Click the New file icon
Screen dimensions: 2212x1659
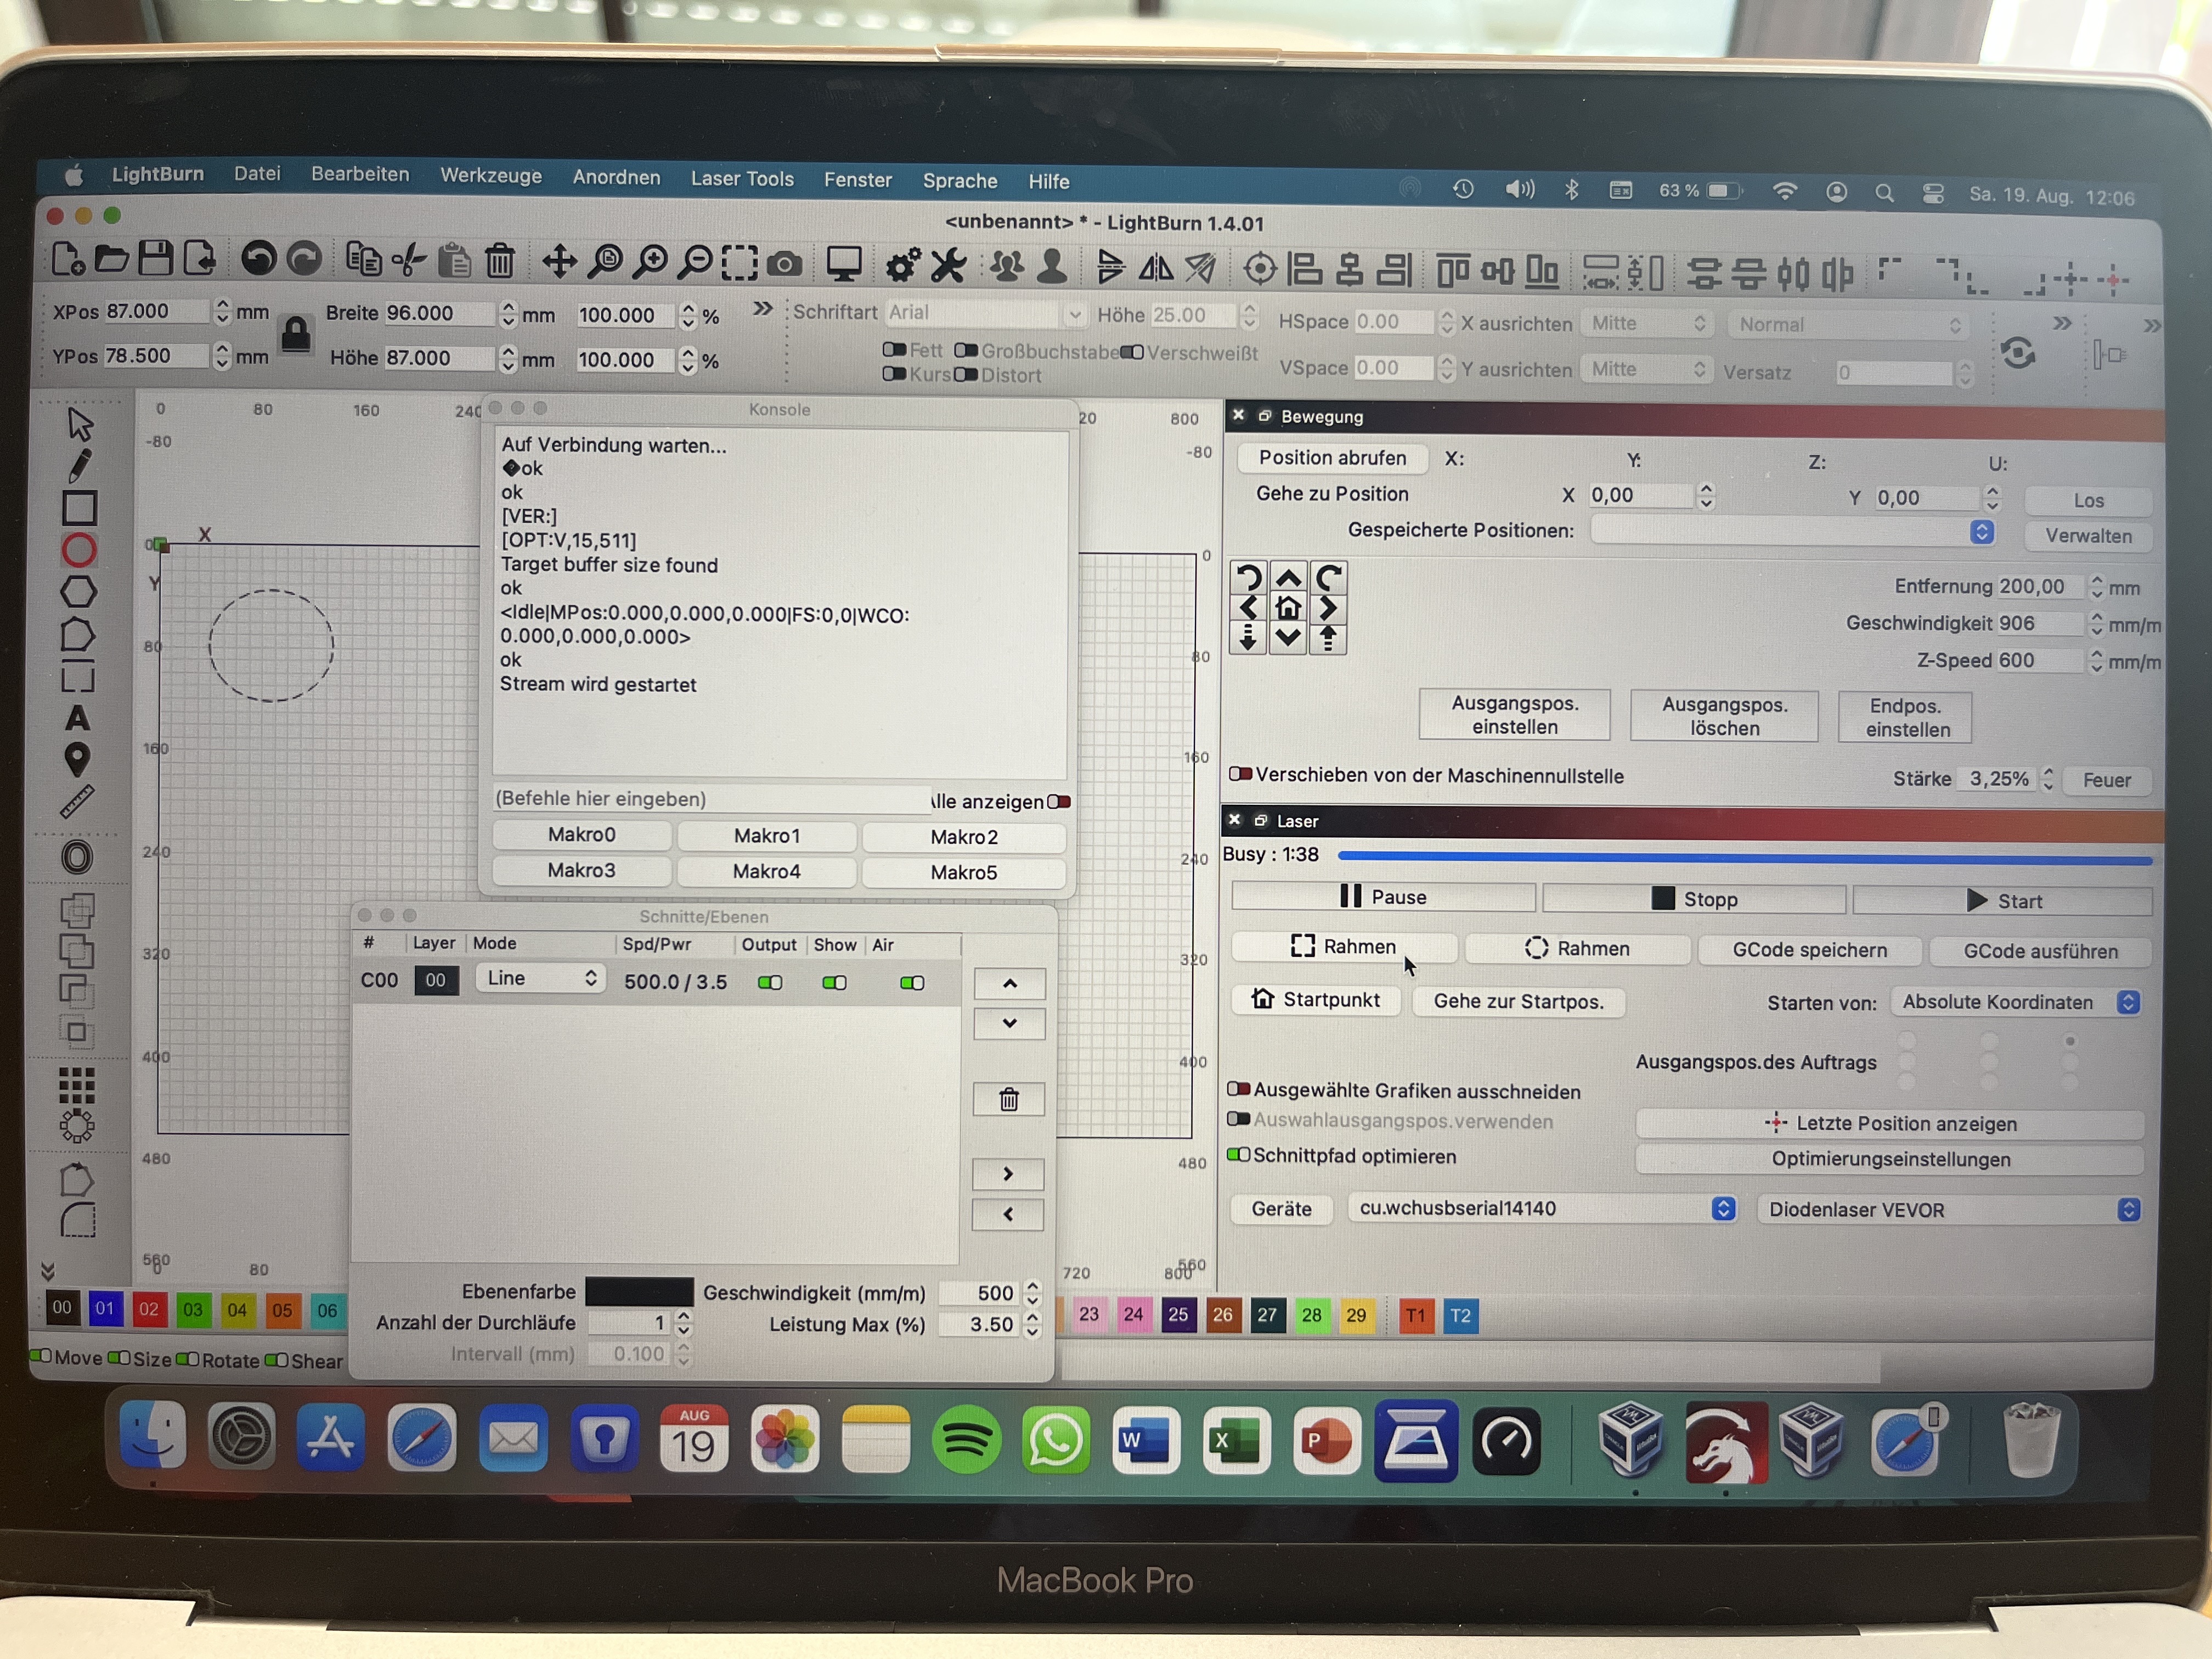pos(67,259)
